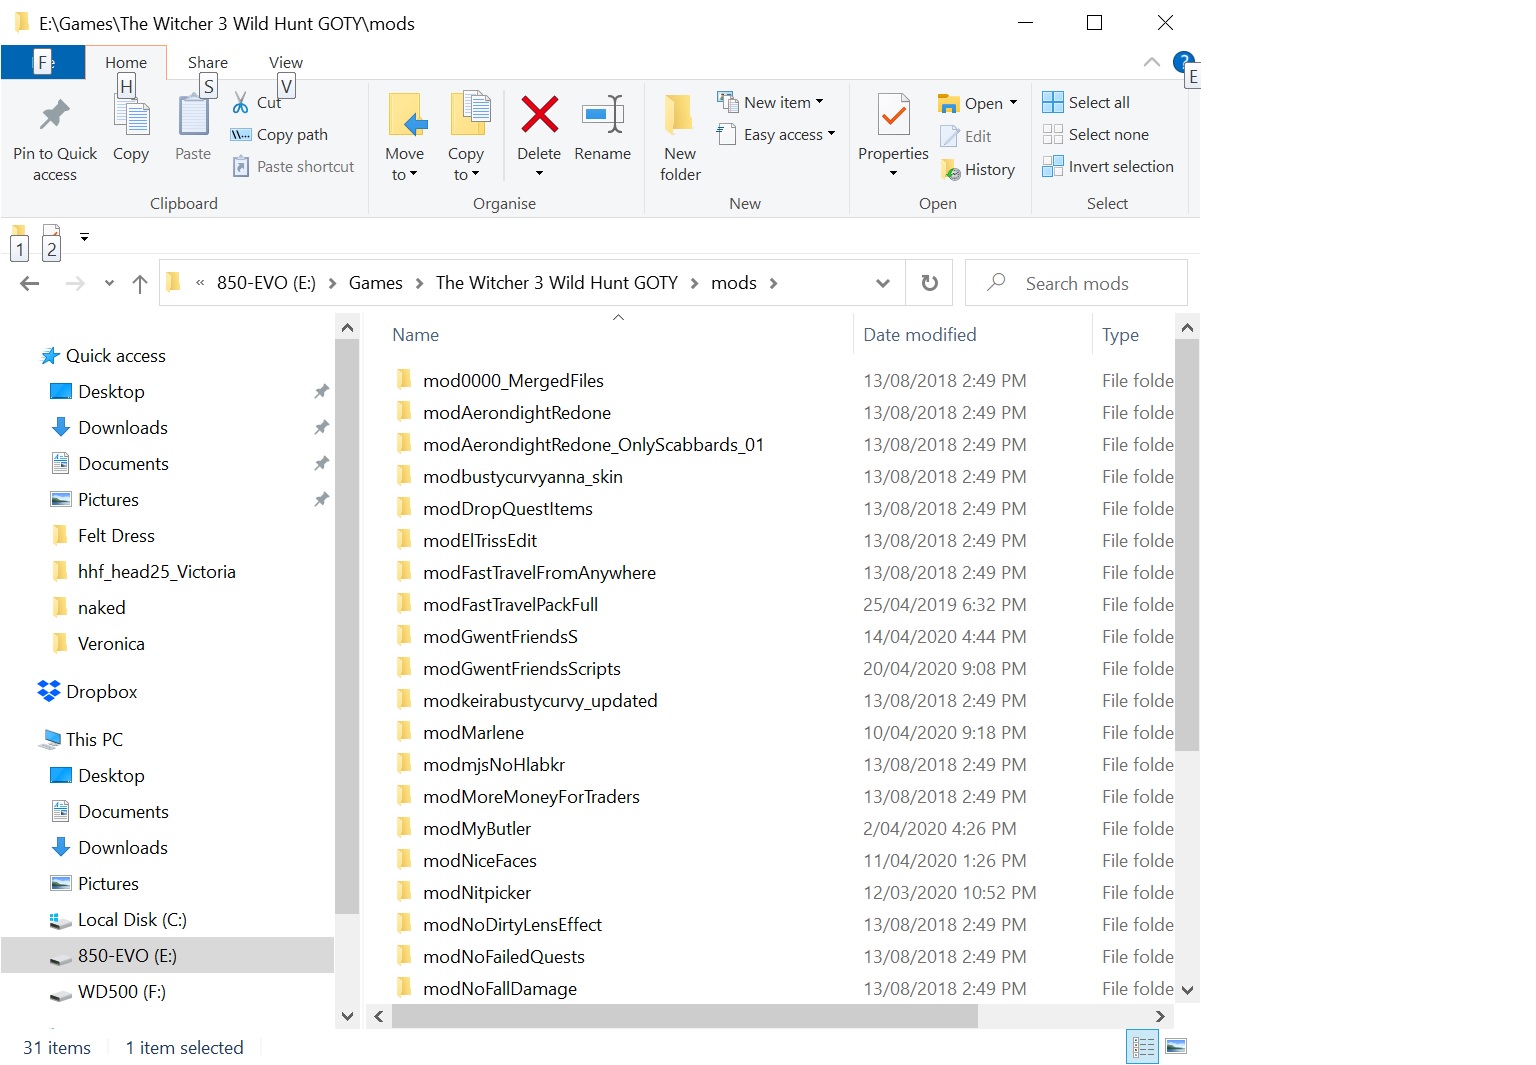The width and height of the screenshot is (1536, 1065).
Task: Expand the Open button dropdown
Action: [1013, 103]
